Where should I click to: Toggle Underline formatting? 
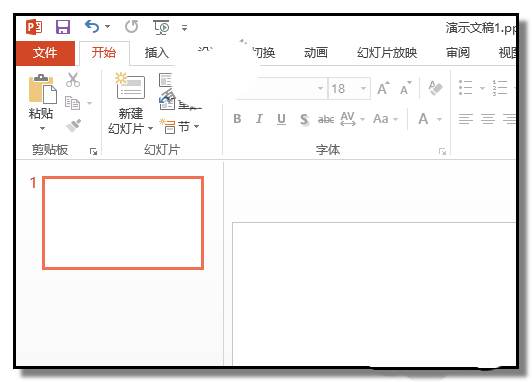pos(281,119)
